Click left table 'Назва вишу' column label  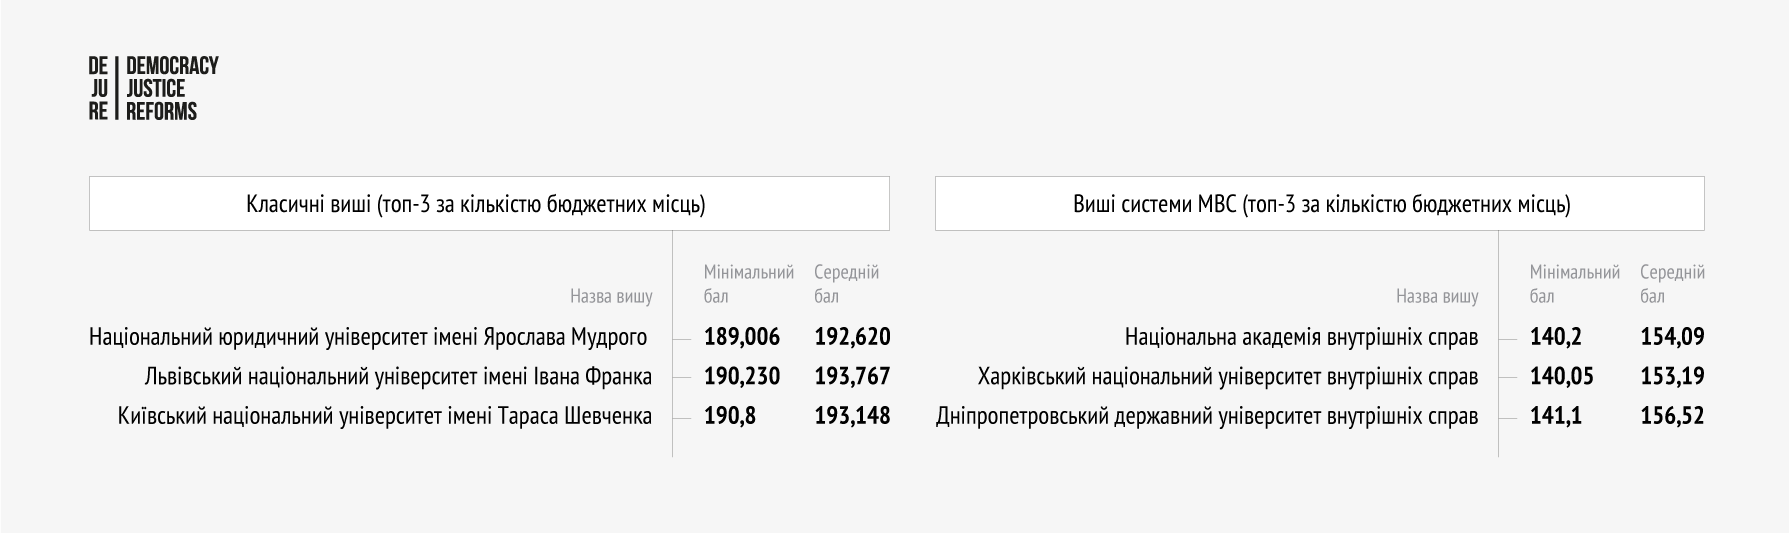point(611,296)
